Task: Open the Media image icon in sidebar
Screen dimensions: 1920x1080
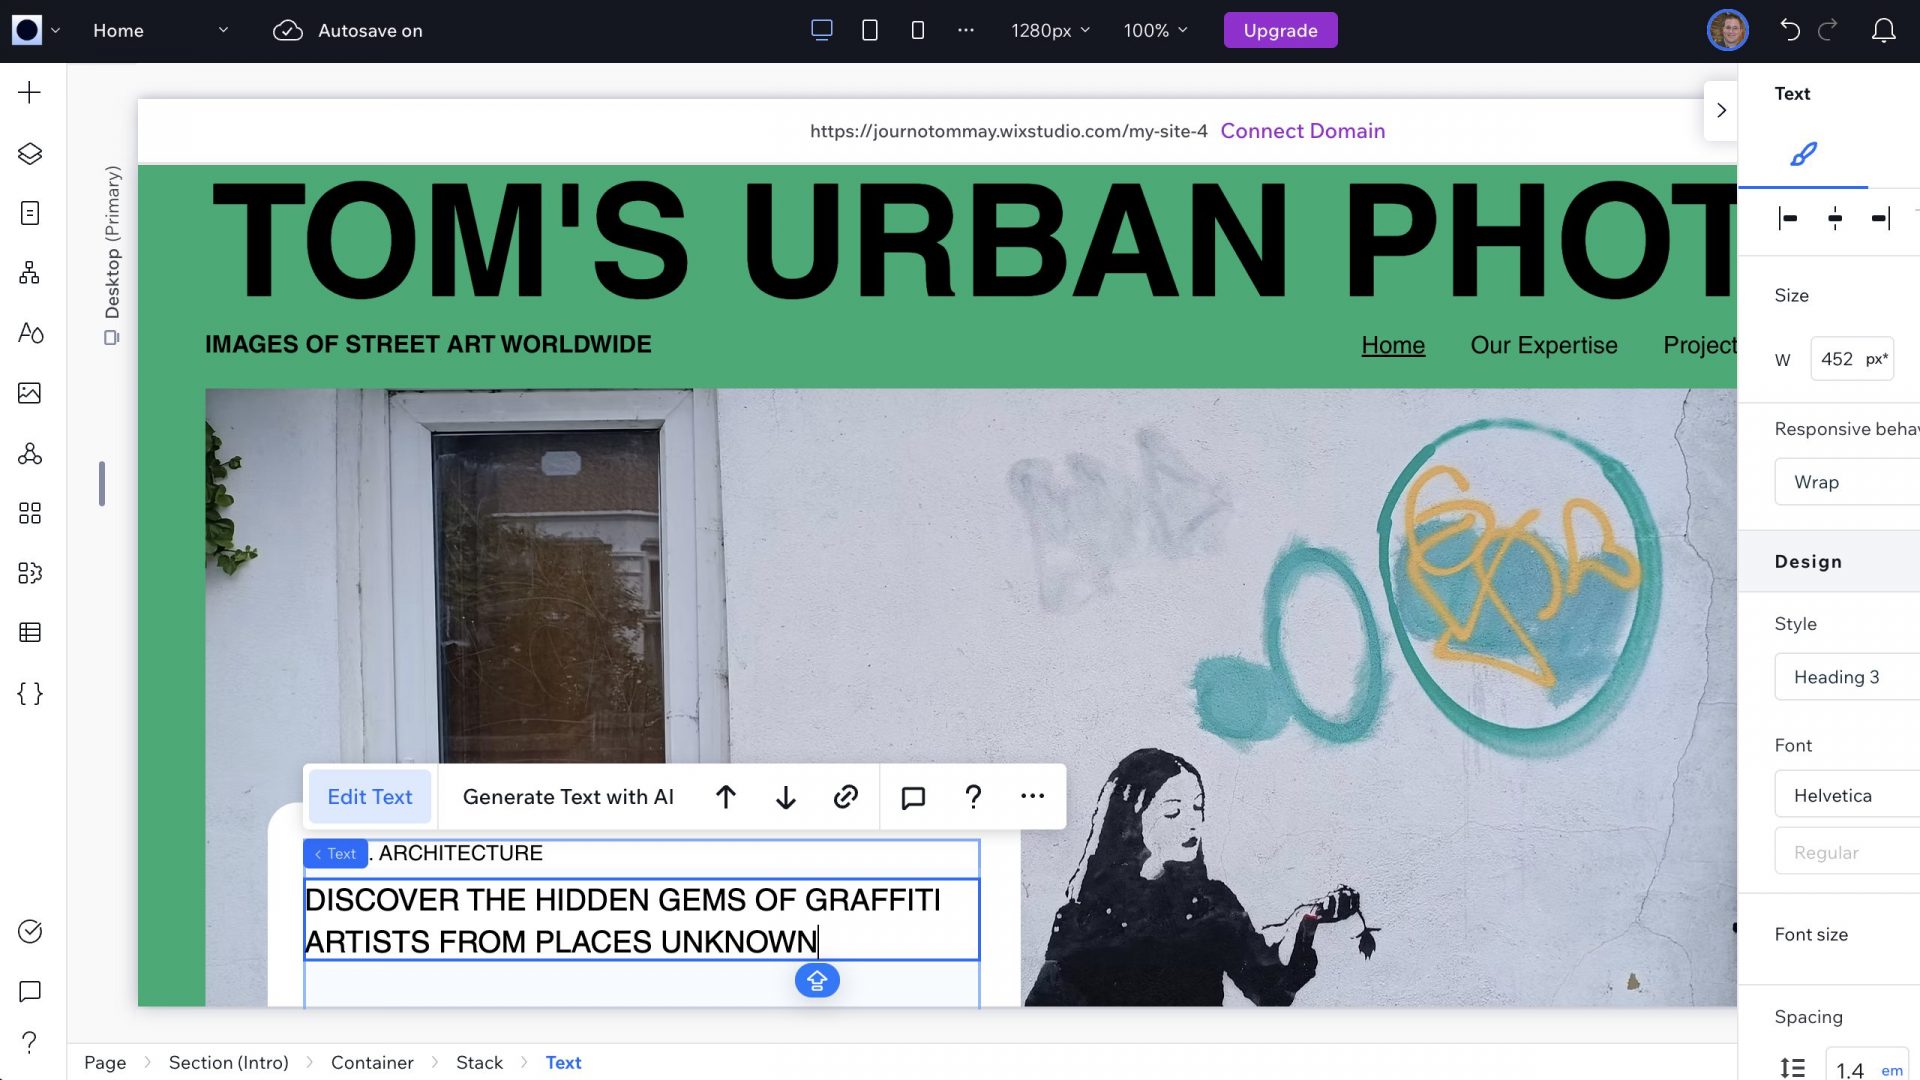Action: pos(29,393)
